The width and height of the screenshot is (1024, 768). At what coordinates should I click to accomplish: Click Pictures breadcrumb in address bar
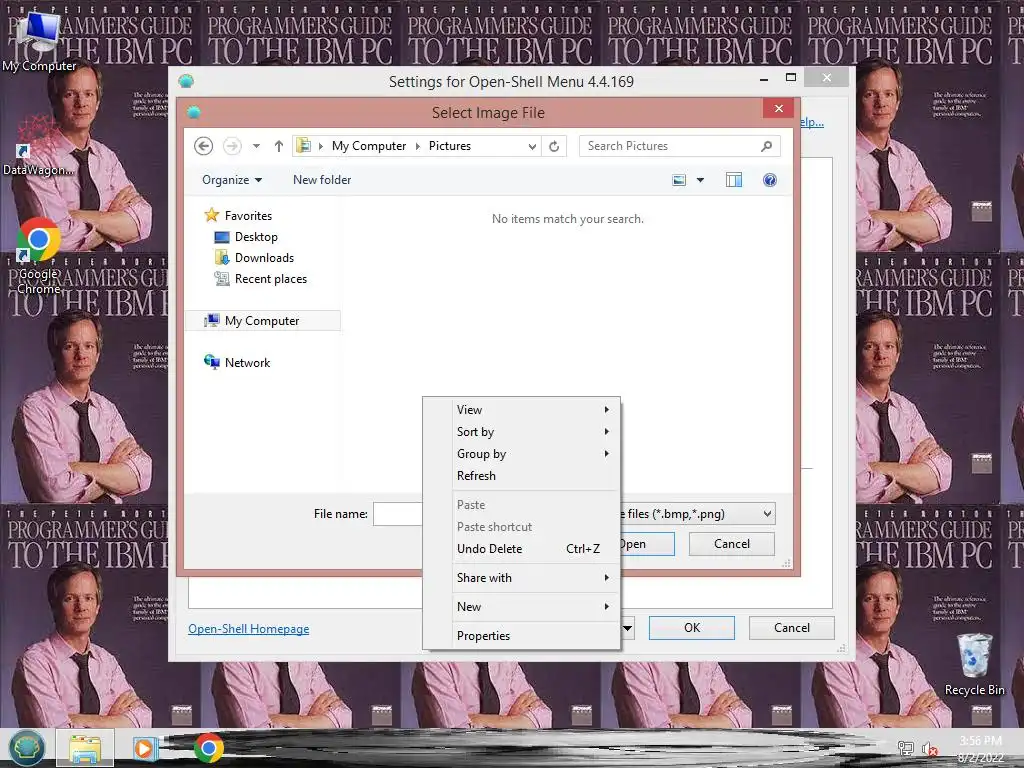pyautogui.click(x=449, y=146)
